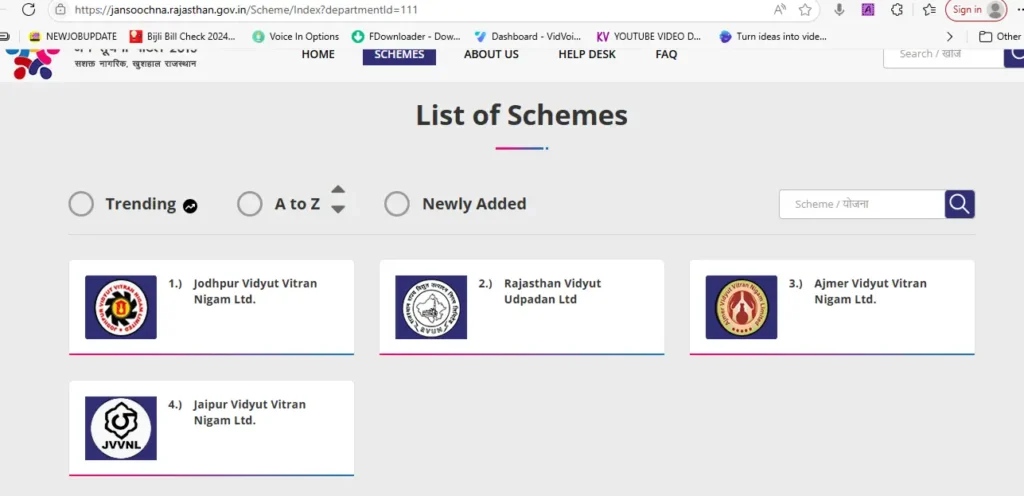Click the ascending sort arrow beside A to Z
Viewport: 1024px width, 496px height.
point(338,190)
